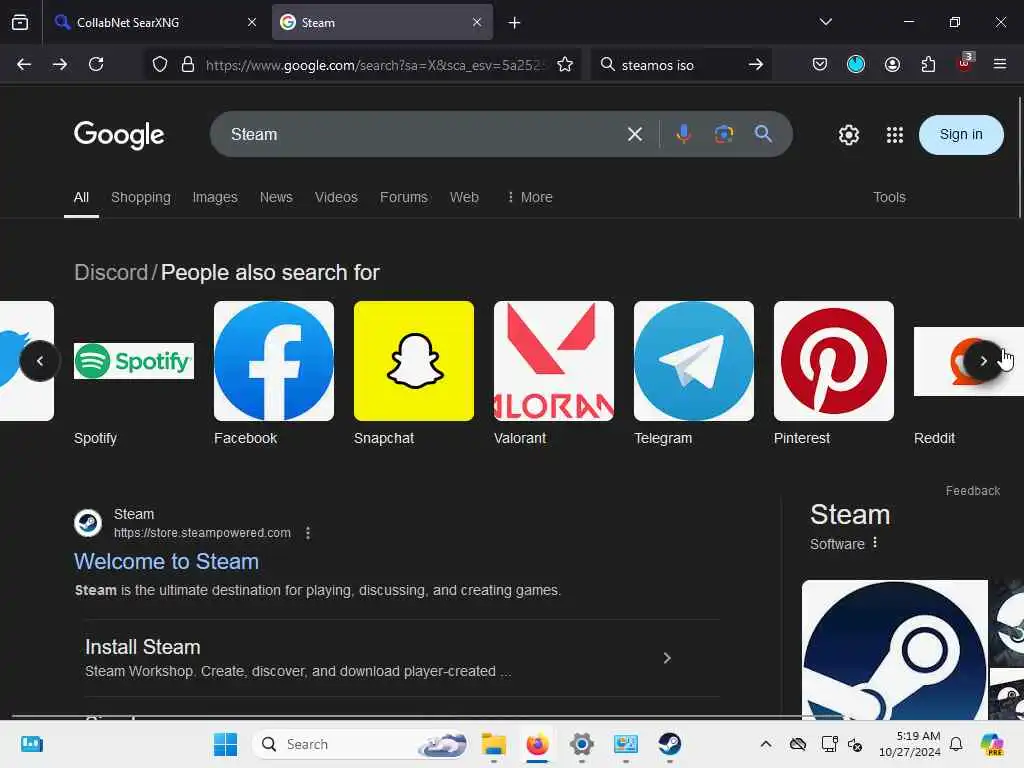Select Images results tab
Image resolution: width=1024 pixels, height=768 pixels.
click(215, 197)
